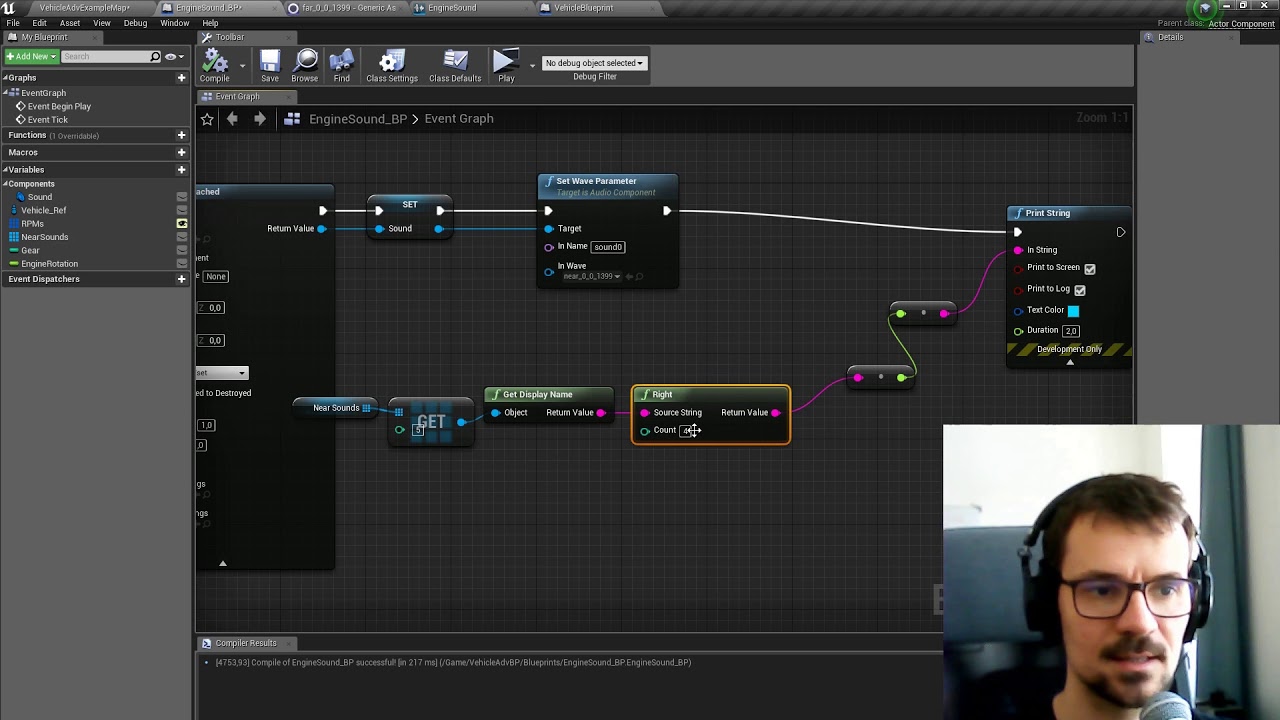Open the Compile options dropdown arrow
This screenshot has height=720, width=1280.
[x=242, y=66]
